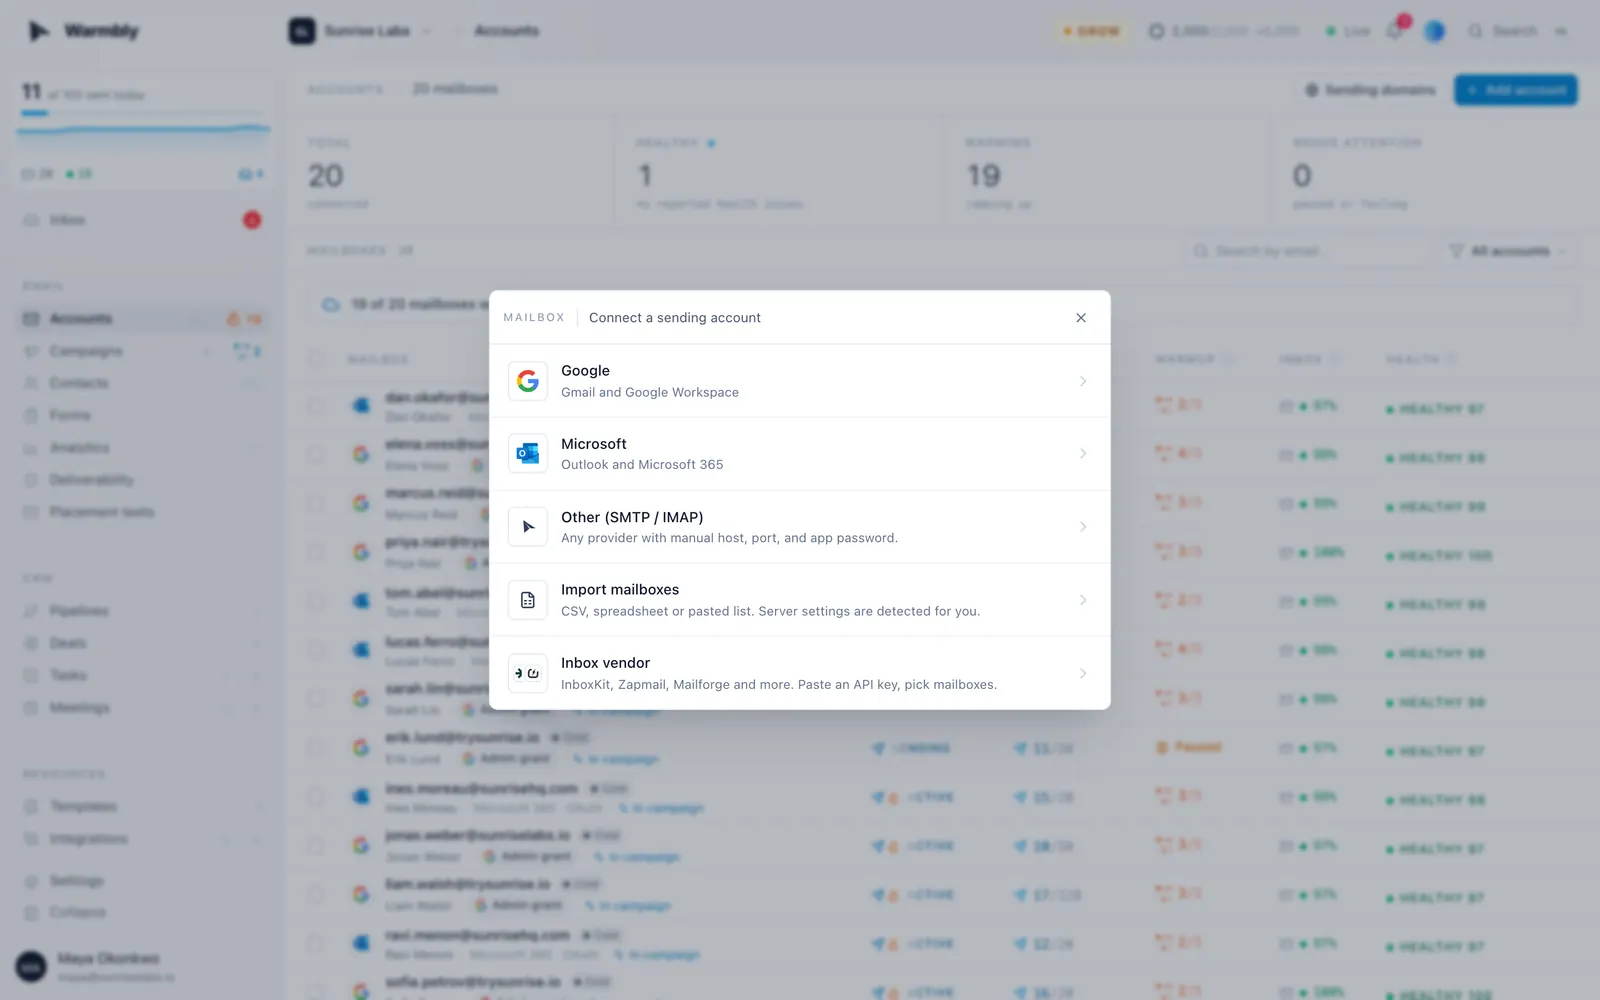This screenshot has width=1600, height=1000.
Task: Click the Add account button
Action: [x=1516, y=90]
